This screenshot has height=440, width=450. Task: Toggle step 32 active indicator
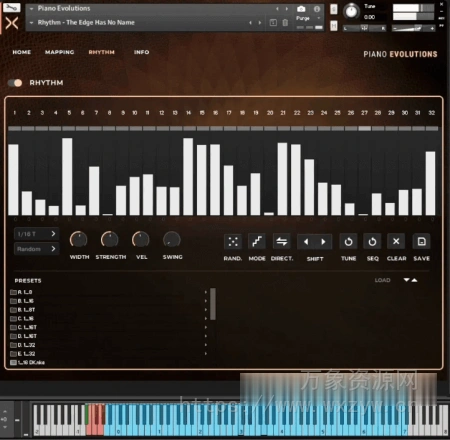click(x=432, y=128)
